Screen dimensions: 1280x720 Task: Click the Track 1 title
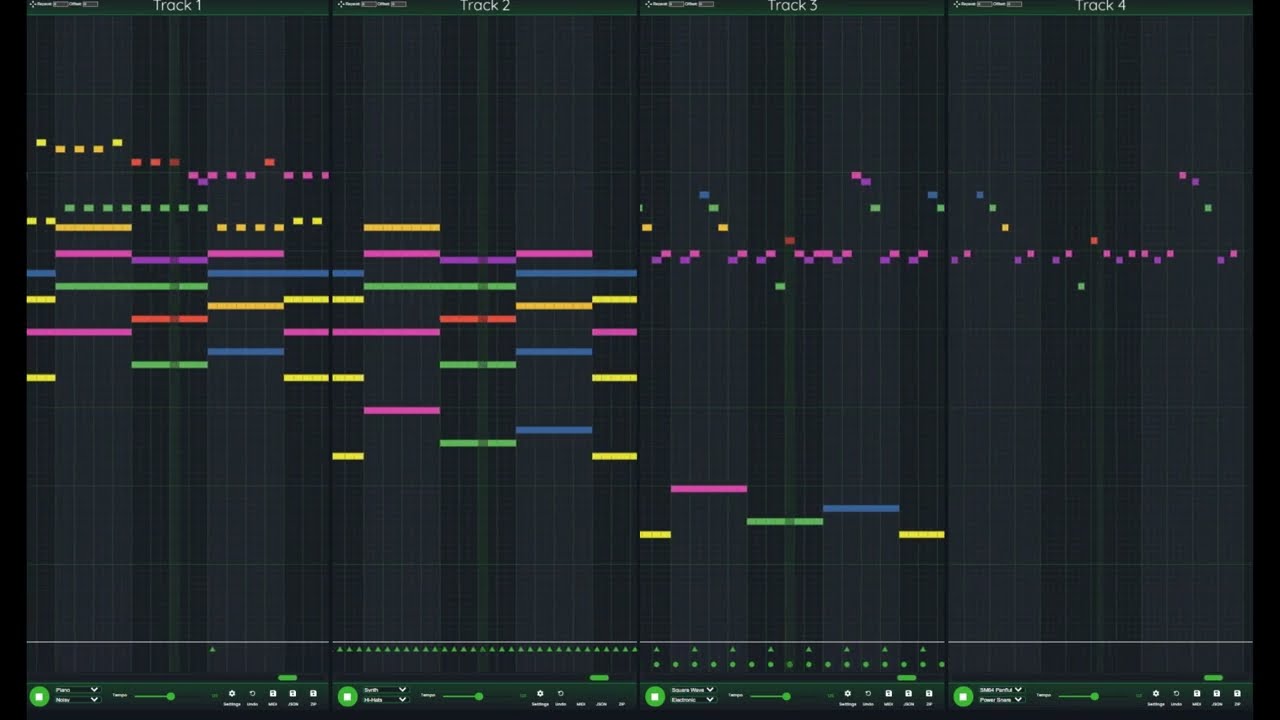point(178,6)
